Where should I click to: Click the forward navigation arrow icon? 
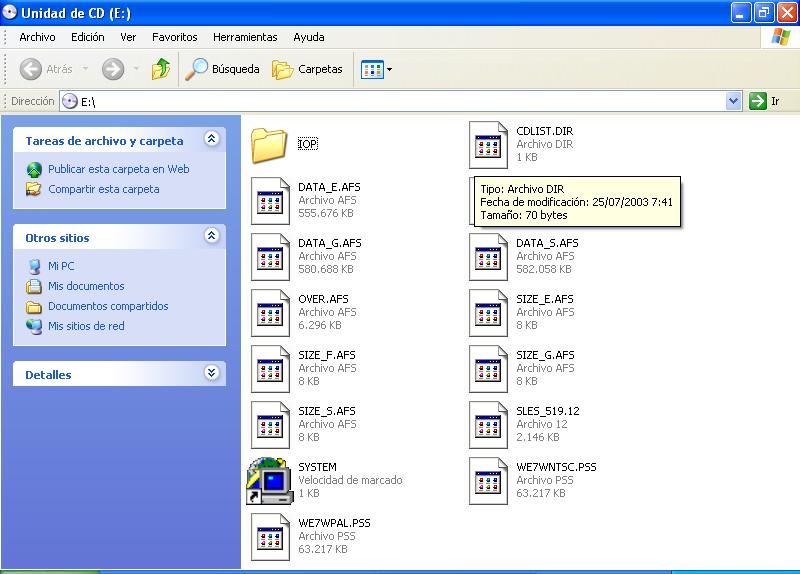[x=113, y=69]
